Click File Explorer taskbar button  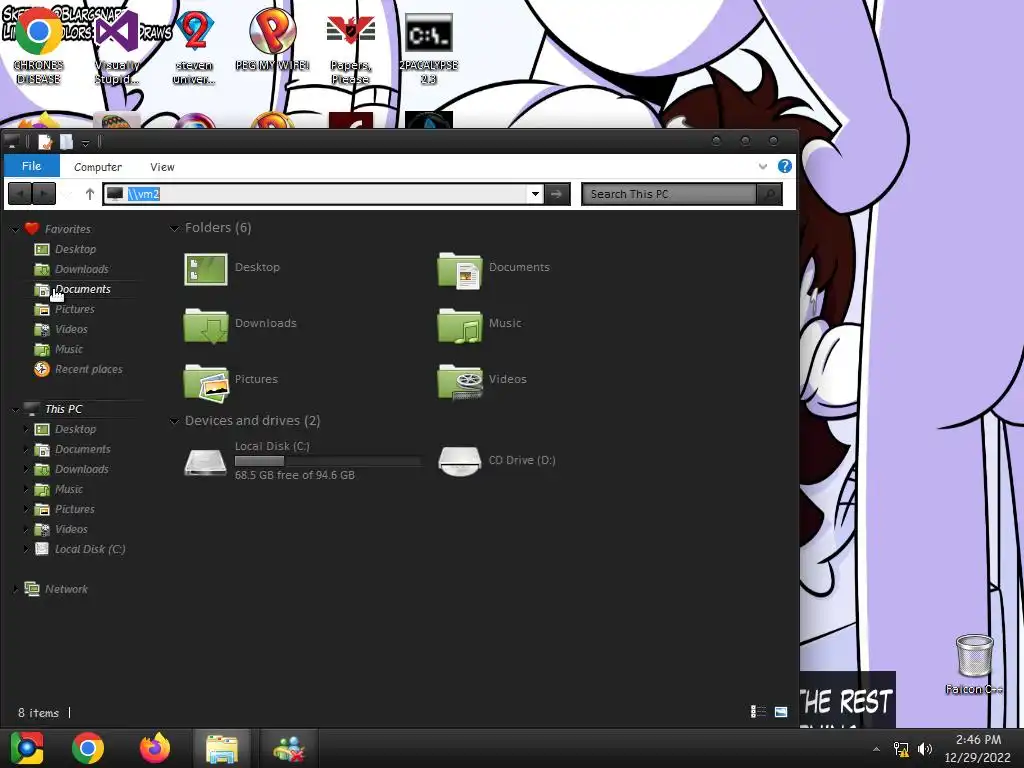(x=222, y=748)
